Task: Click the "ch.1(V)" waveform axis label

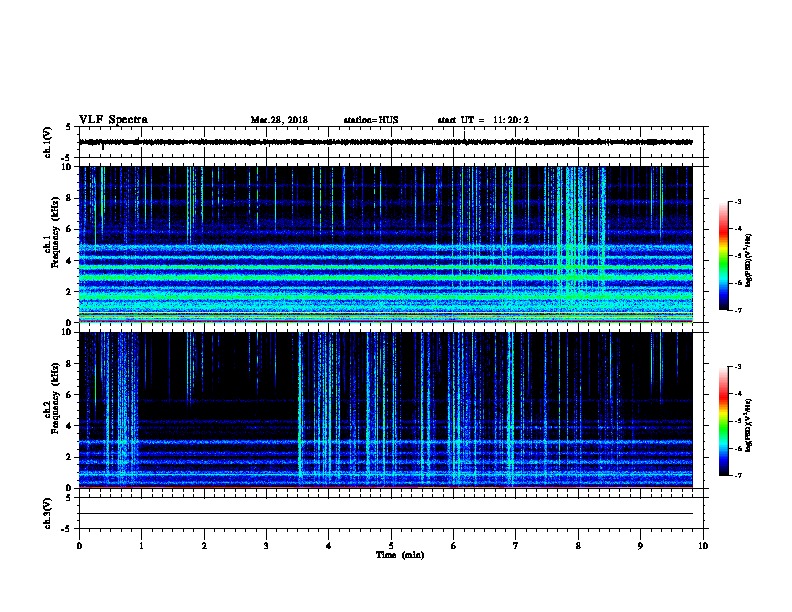Action: point(48,142)
